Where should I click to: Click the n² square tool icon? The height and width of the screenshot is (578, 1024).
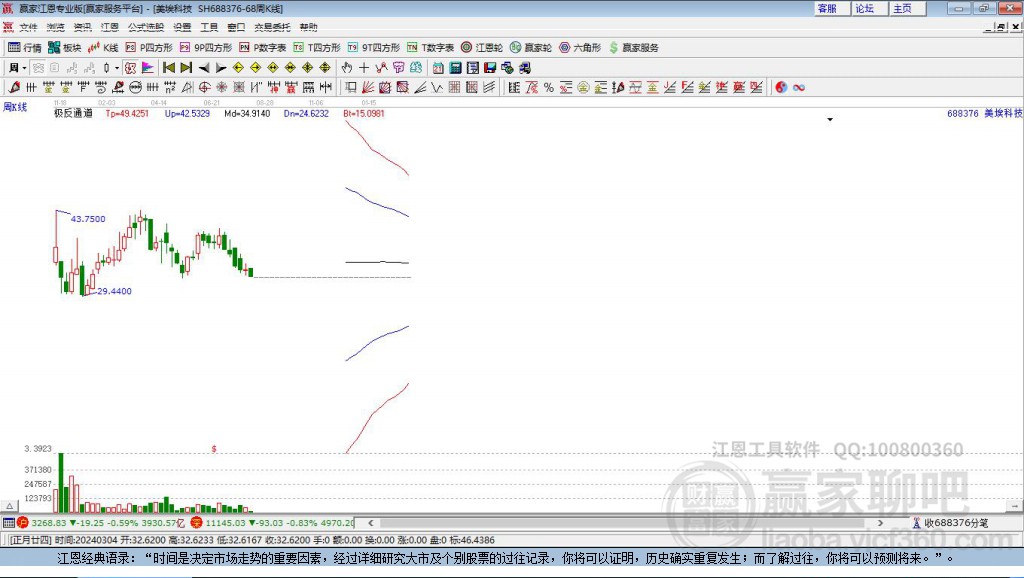pos(170,87)
